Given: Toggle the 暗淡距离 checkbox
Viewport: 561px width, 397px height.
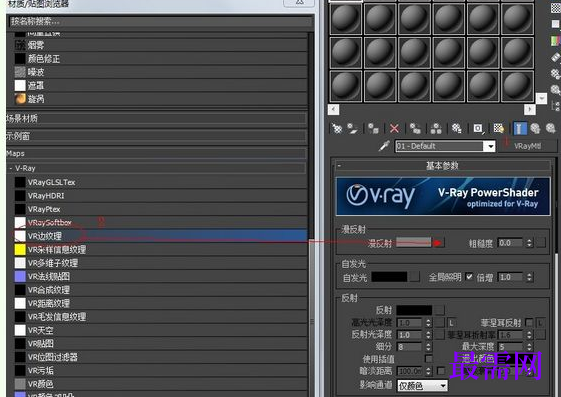Looking at the screenshot, I should (441, 371).
